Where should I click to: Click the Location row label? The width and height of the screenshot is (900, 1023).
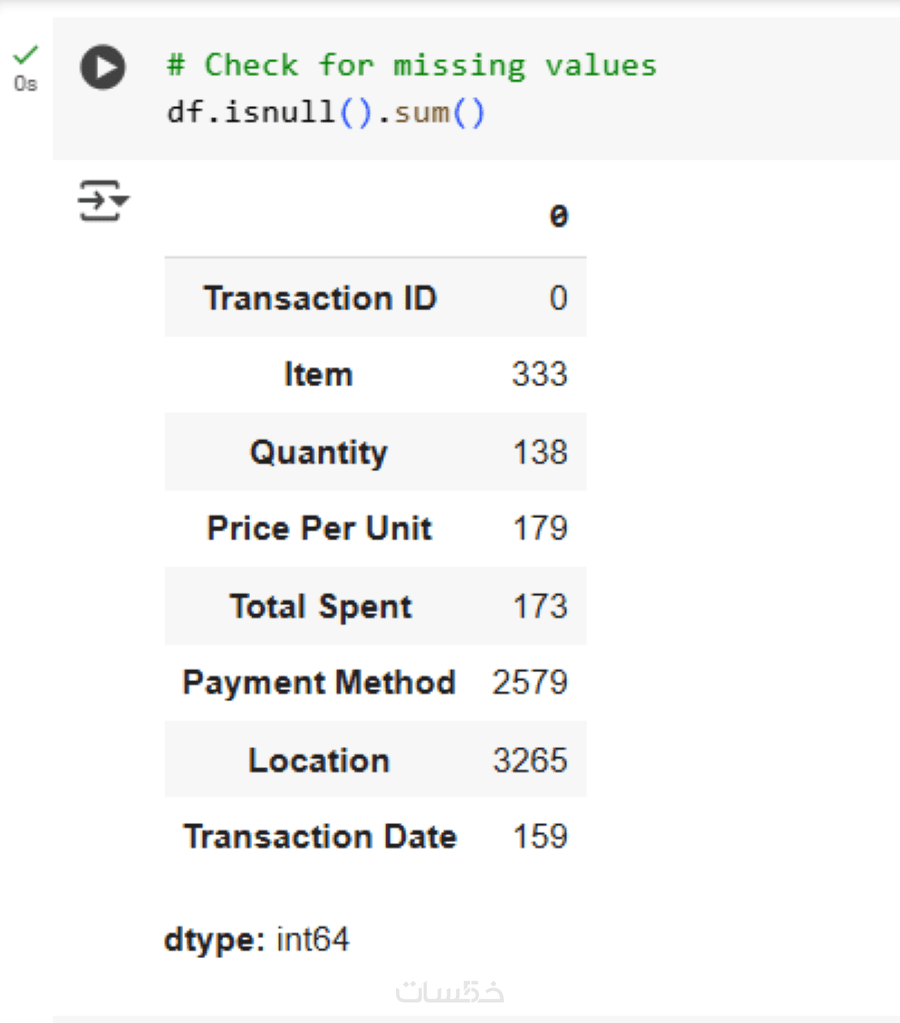coord(318,760)
